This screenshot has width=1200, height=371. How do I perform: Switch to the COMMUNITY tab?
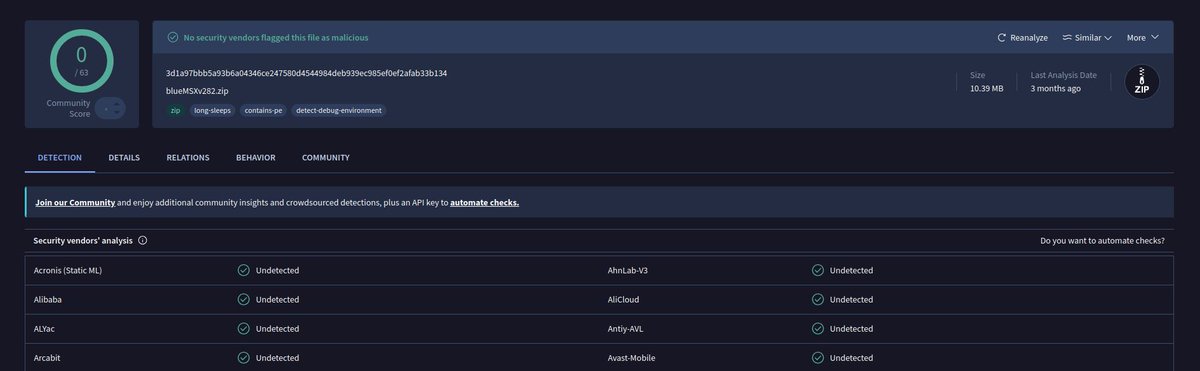(326, 158)
